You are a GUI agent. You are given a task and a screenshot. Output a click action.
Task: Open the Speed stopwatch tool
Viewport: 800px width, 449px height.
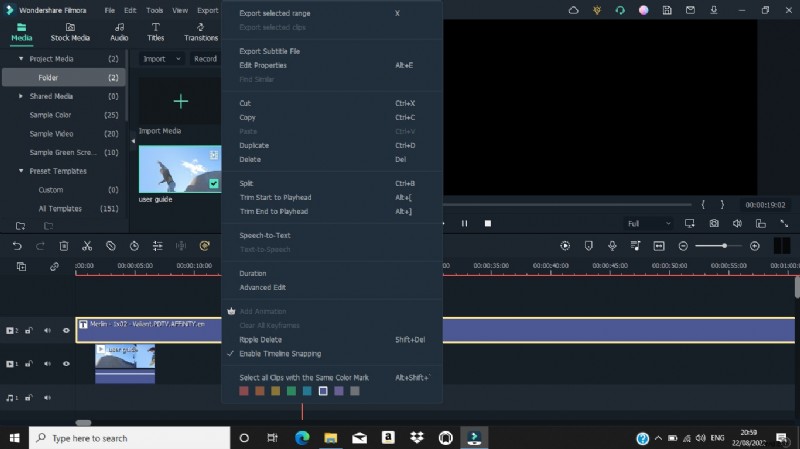134,246
